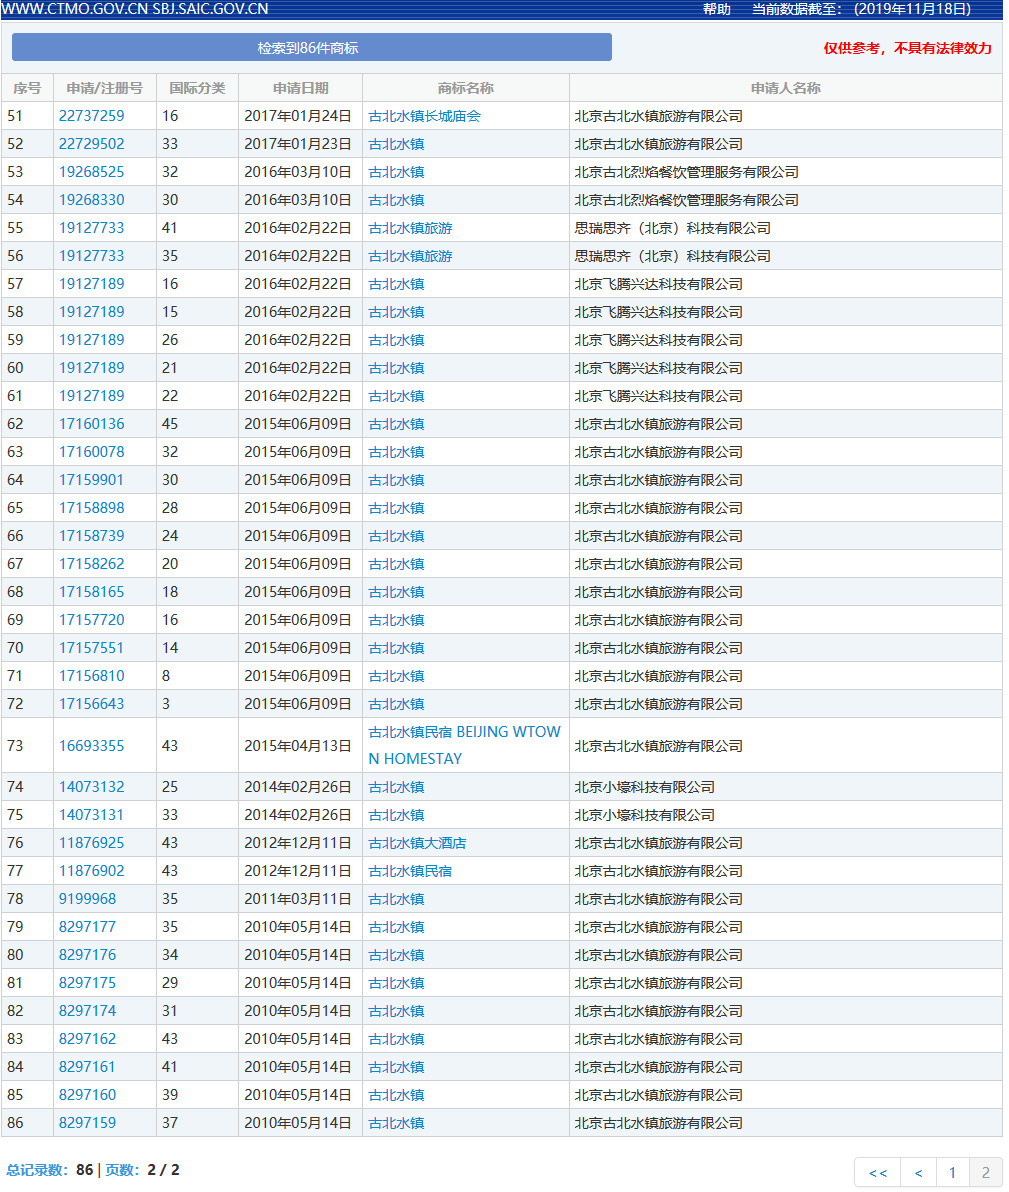Open registration number 14073131

[x=91, y=815]
